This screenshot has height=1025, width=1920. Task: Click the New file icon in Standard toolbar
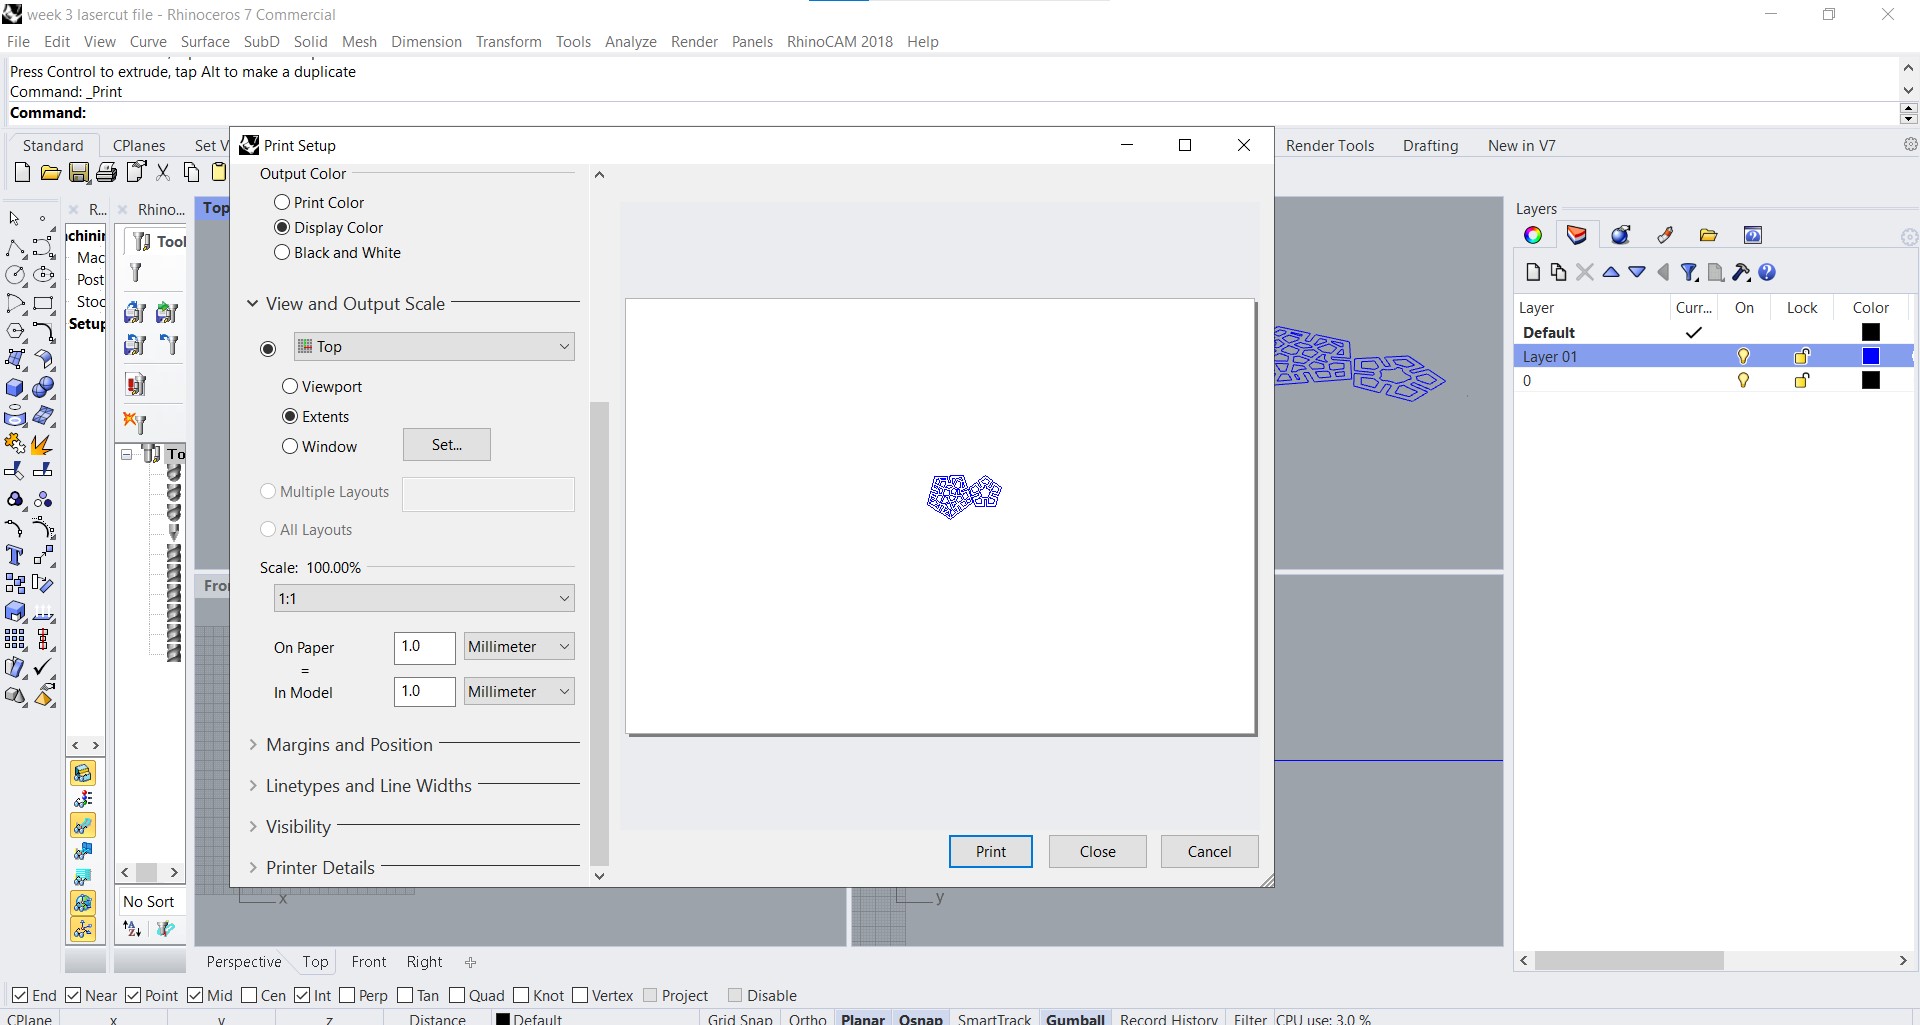(x=22, y=173)
